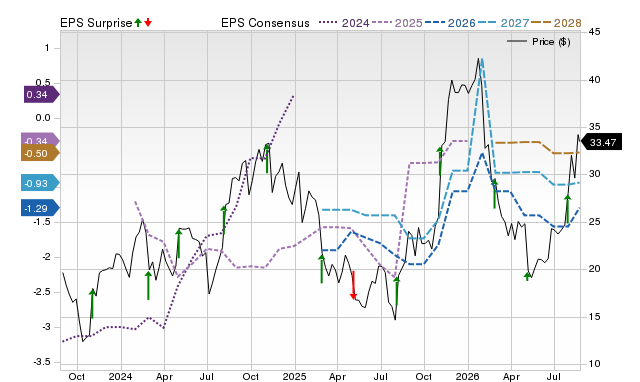Viewport: 640px width, 382px height.
Task: Toggle the 2024 consensus series in legend
Action: [x=344, y=23]
